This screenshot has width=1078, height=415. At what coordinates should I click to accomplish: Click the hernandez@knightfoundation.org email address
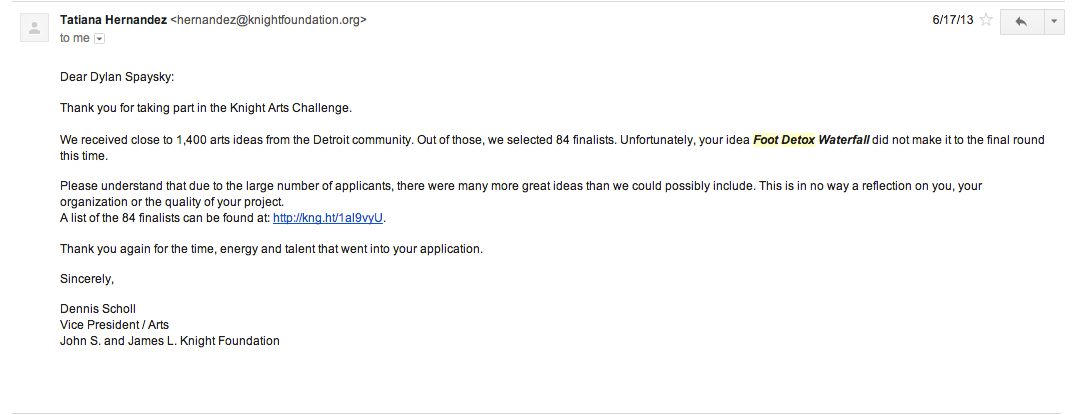tap(269, 19)
